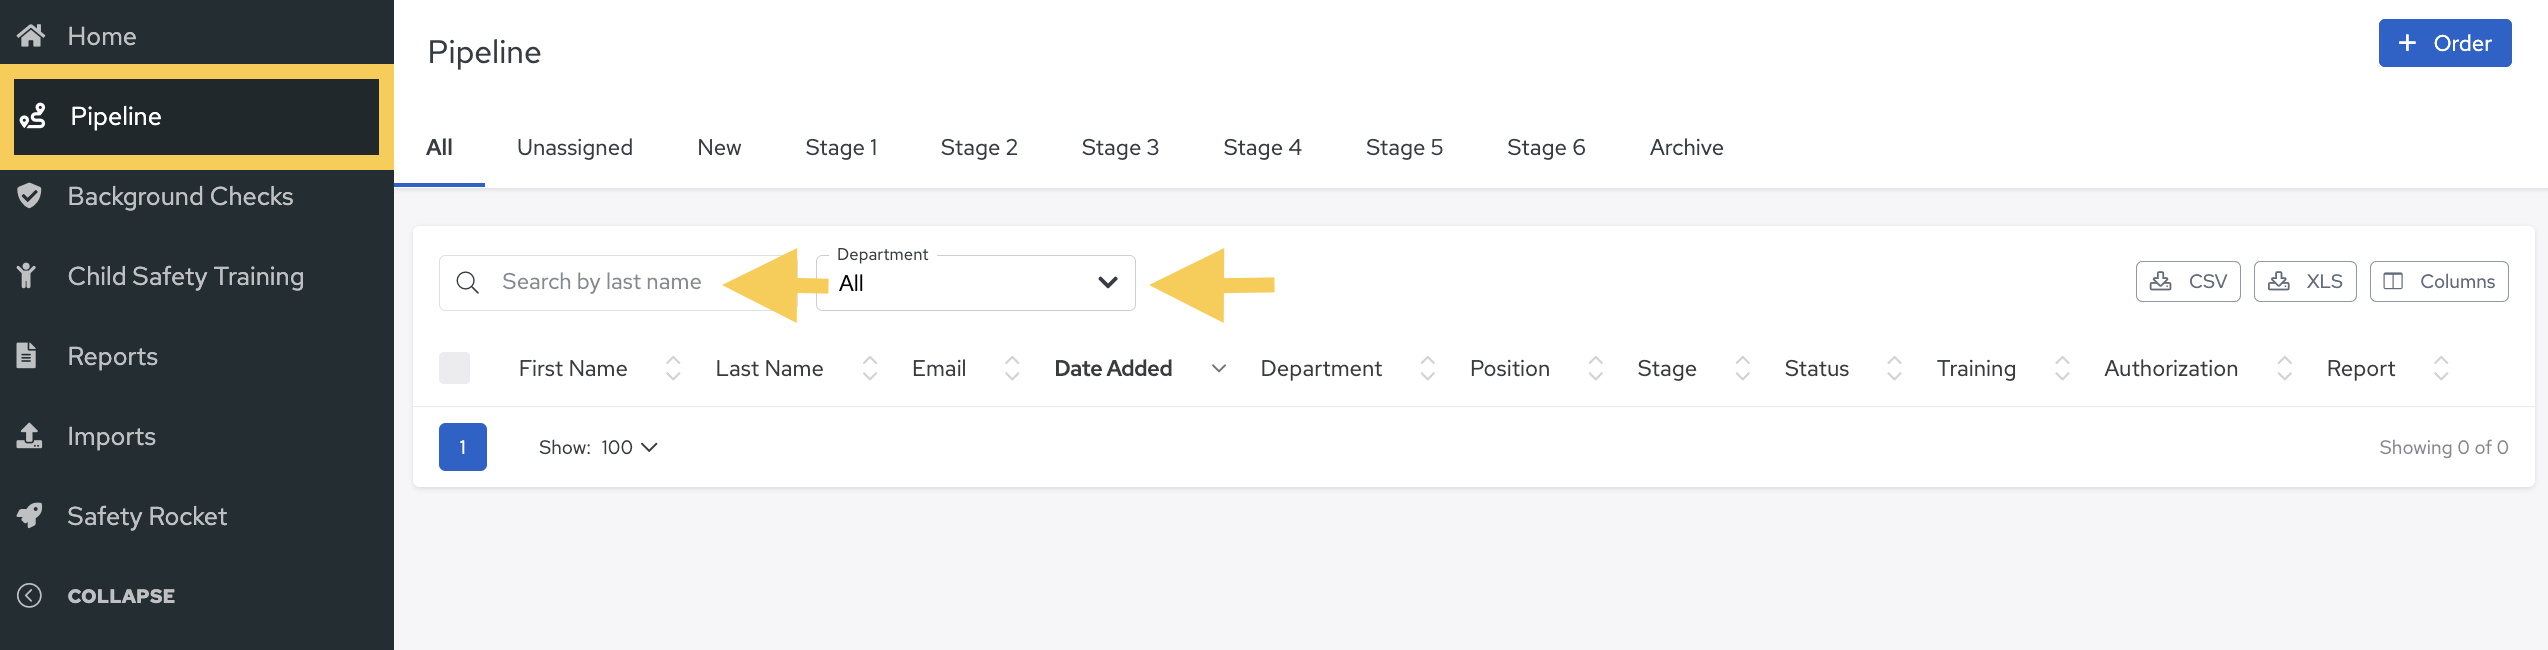Export table with CSV button

tap(2188, 281)
